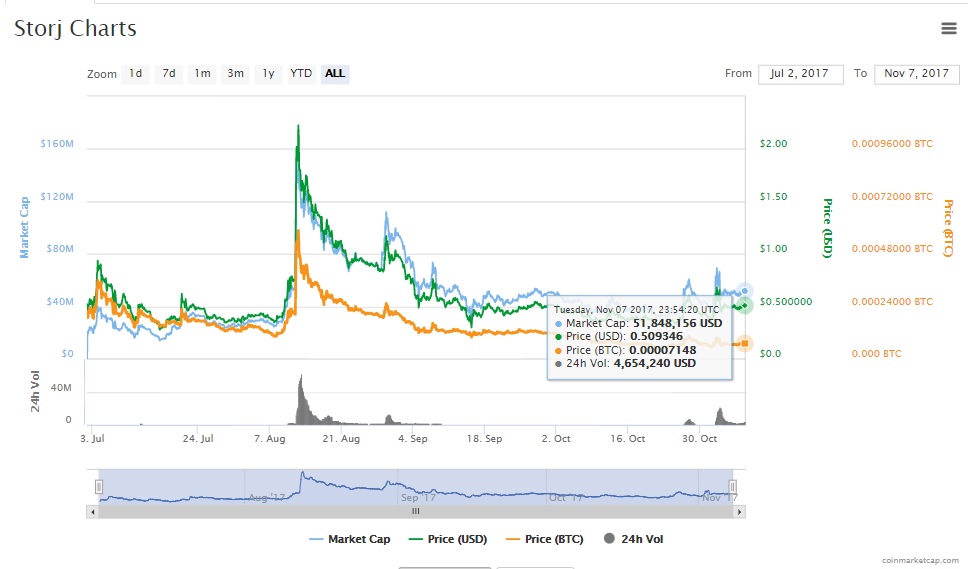This screenshot has height=569, width=971.
Task: Click the 18. Sep date label
Action: (x=484, y=439)
